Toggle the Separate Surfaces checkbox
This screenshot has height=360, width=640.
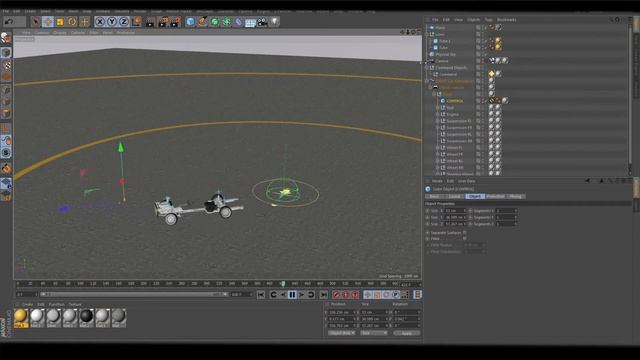(x=464, y=233)
